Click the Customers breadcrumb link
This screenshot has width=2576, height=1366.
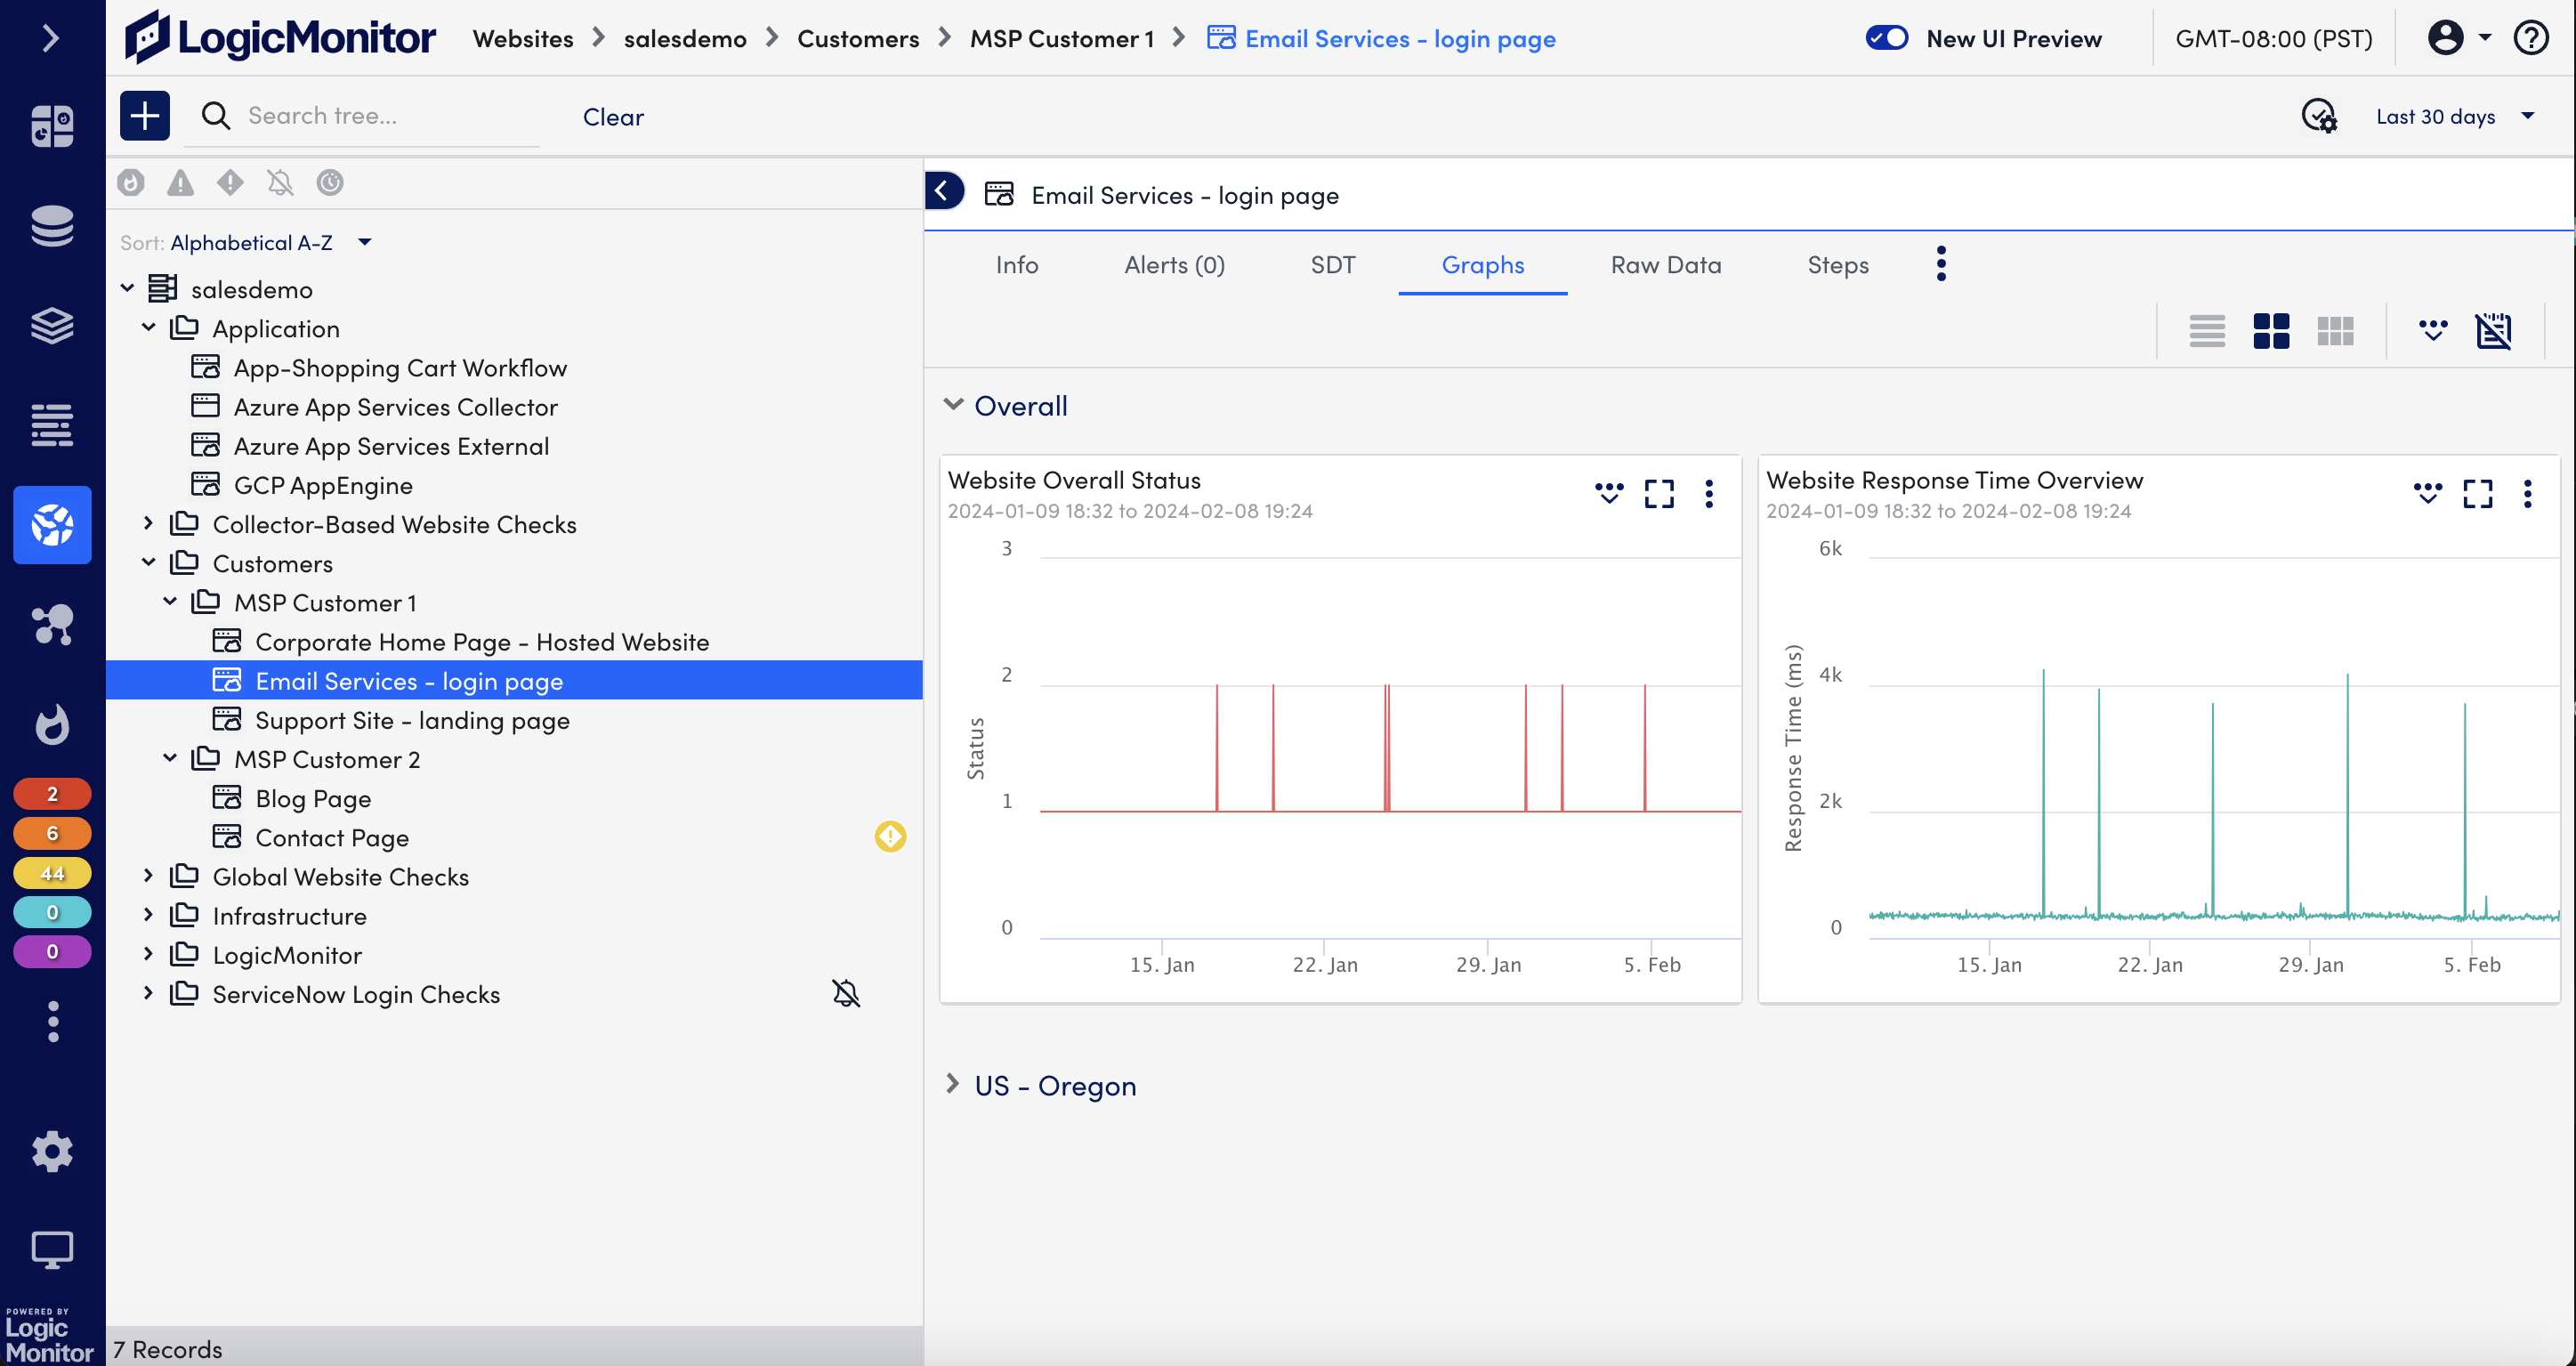coord(857,39)
